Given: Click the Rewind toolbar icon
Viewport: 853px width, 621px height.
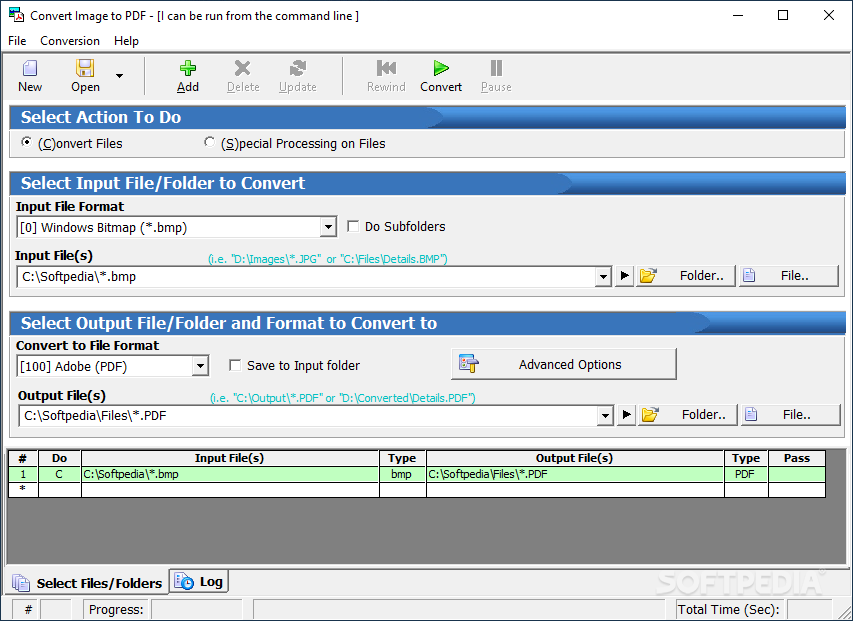Looking at the screenshot, I should [x=386, y=69].
